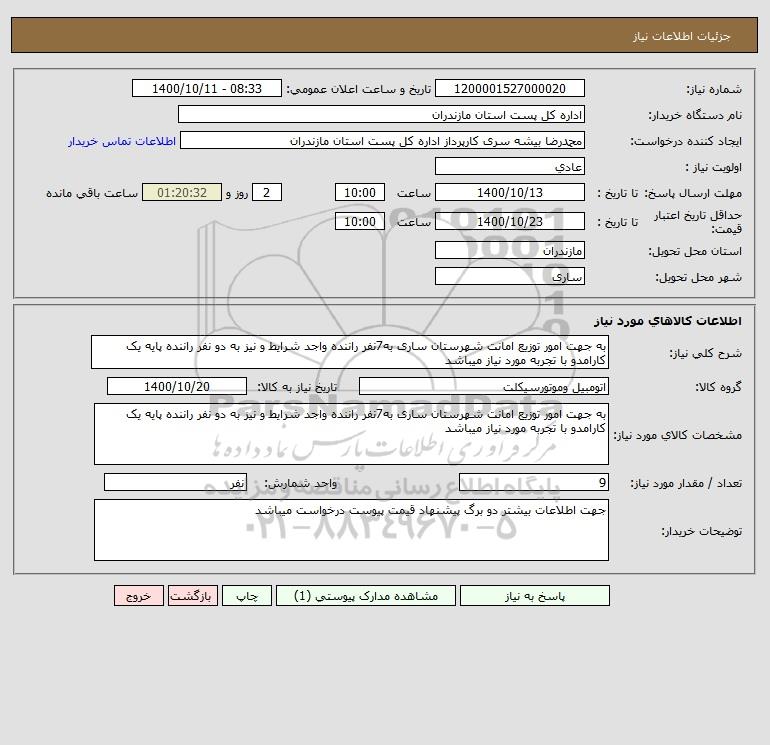The image size is (770, 745).
Task: Click the goods specifications text area
Action: tap(351, 434)
